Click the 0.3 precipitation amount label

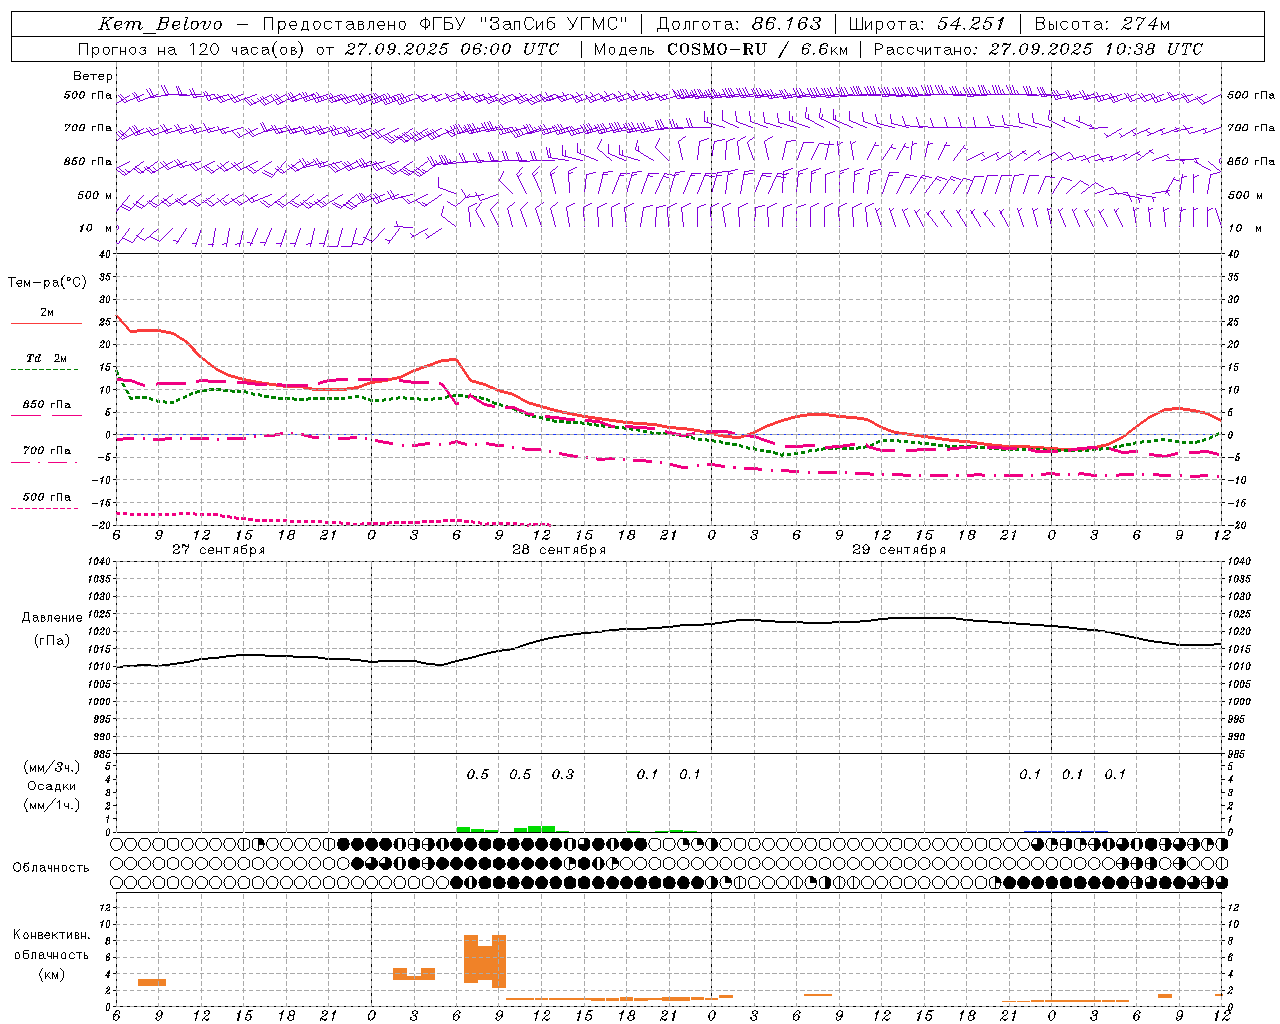[563, 774]
